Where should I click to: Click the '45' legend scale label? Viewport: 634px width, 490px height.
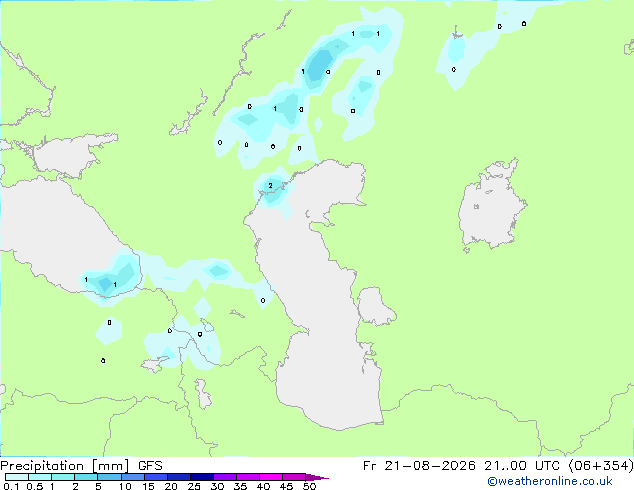click(x=286, y=486)
